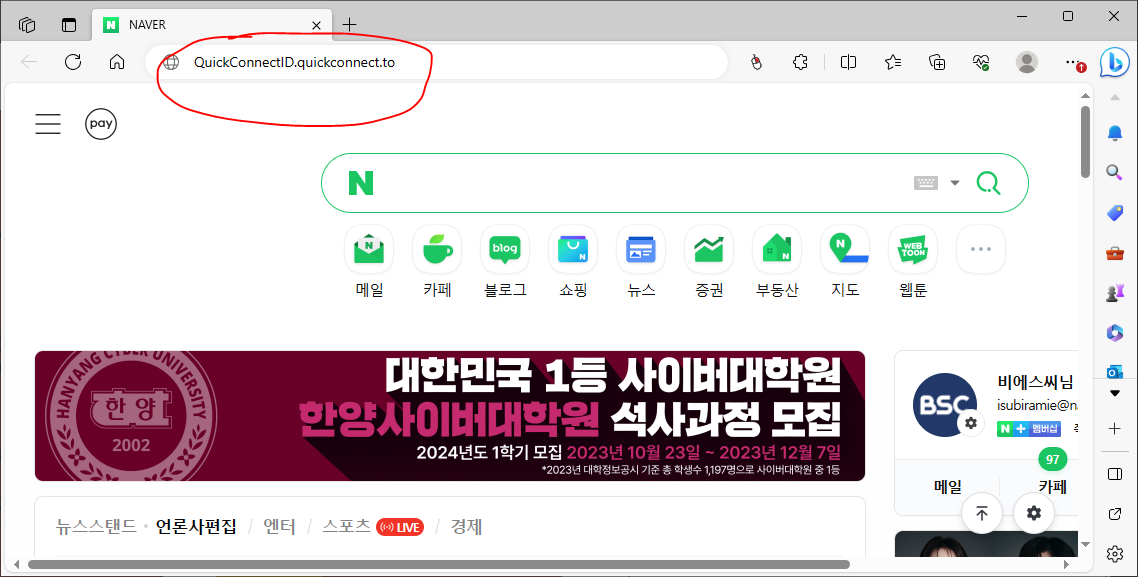Open the Hanyang Cyber University banner
This screenshot has width=1138, height=577.
point(450,416)
